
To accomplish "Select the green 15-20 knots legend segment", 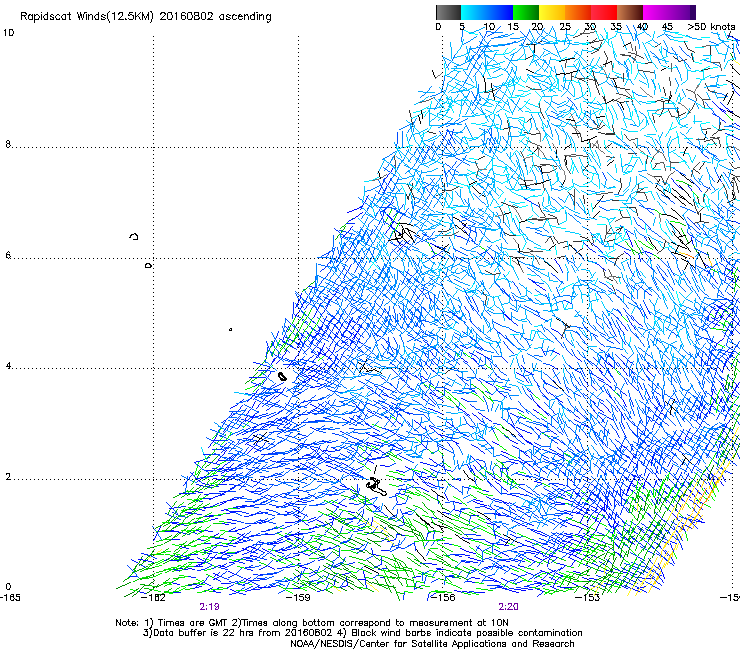I will 526,12.
